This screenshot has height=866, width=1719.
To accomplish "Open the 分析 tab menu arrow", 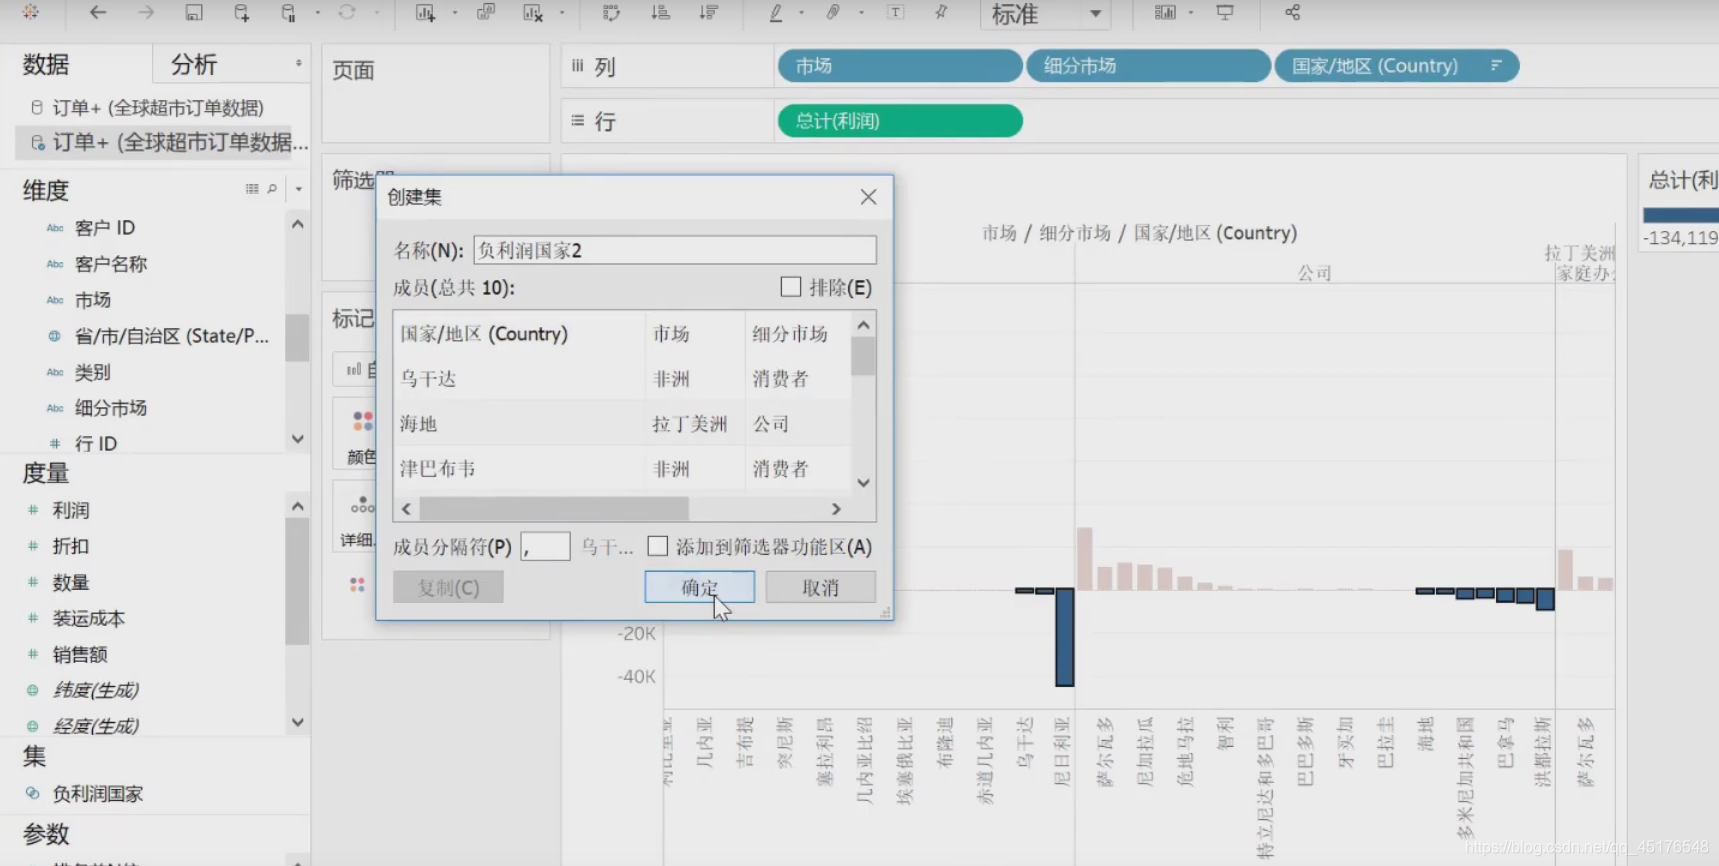I will 298,64.
